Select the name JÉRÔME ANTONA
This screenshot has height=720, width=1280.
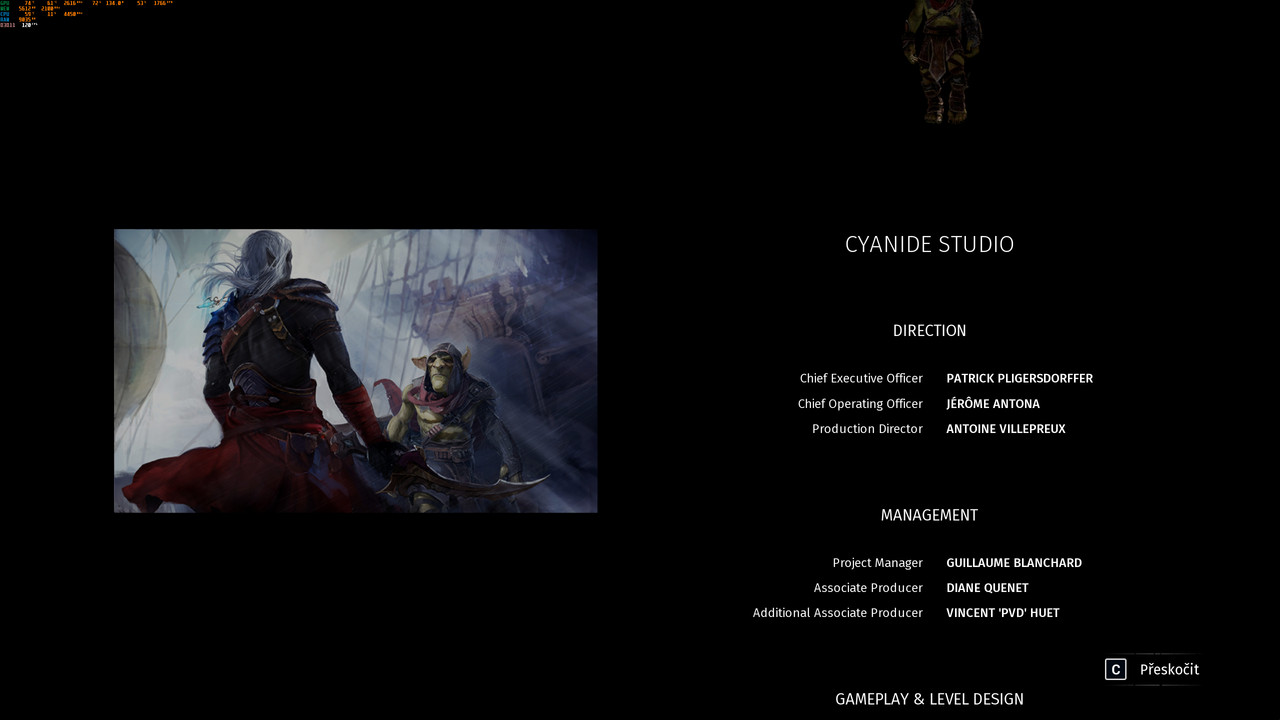(x=993, y=404)
